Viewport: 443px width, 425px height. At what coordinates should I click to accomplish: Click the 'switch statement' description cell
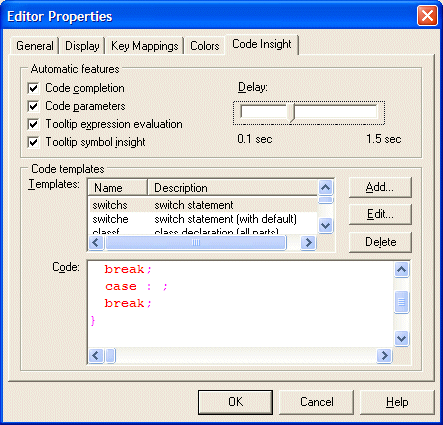tap(194, 205)
